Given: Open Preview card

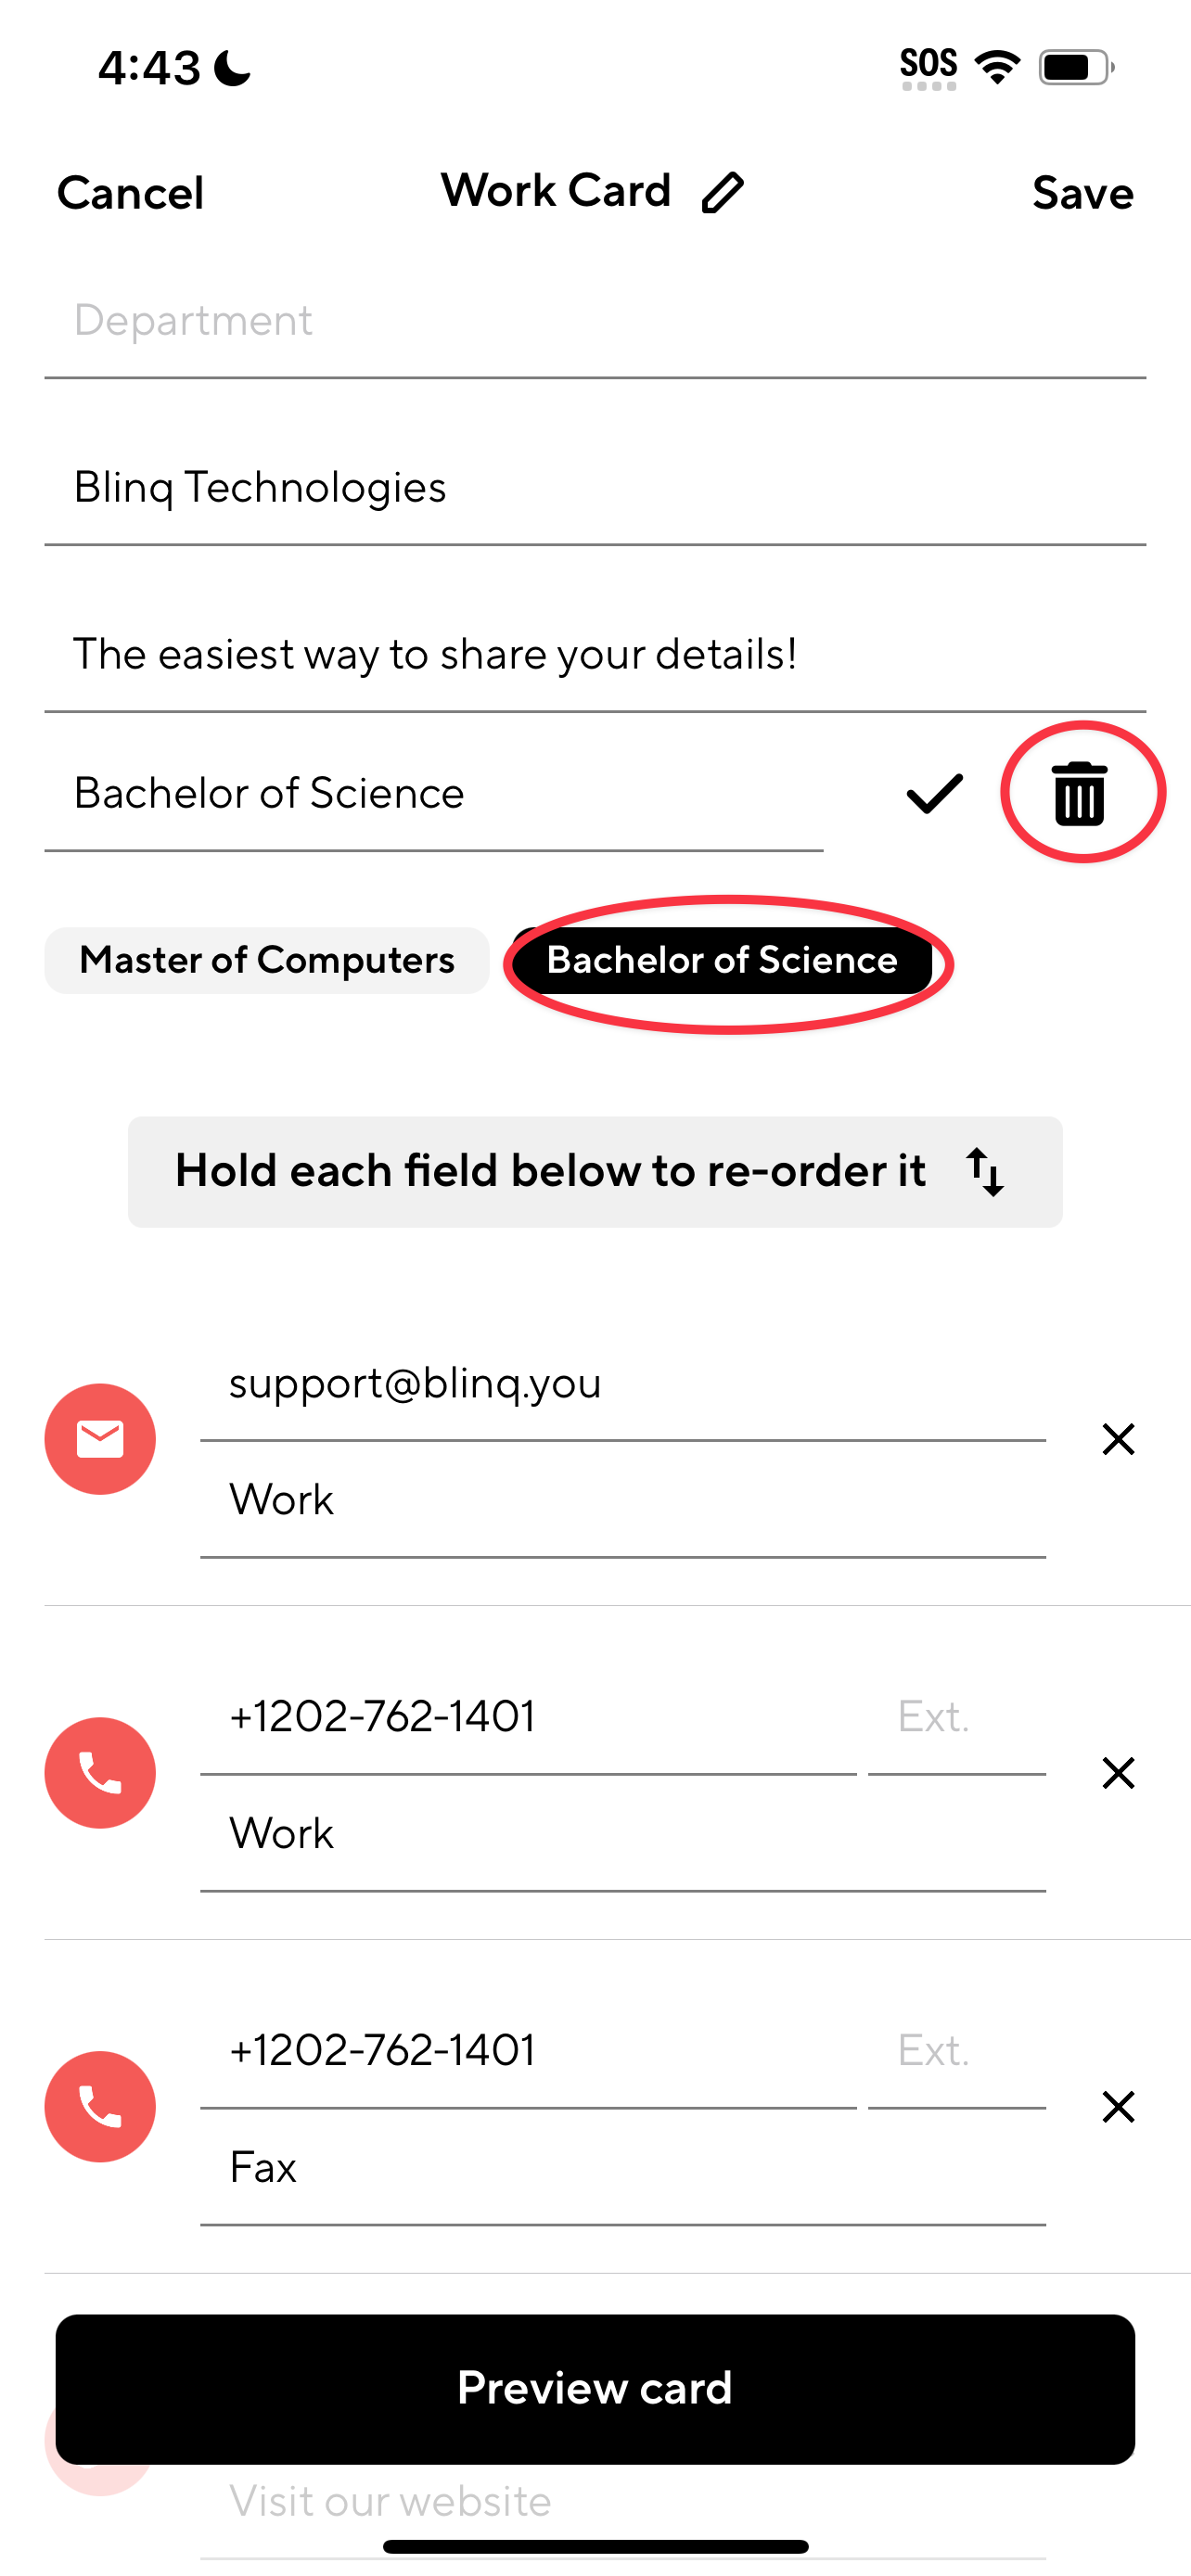Looking at the screenshot, I should point(595,2389).
